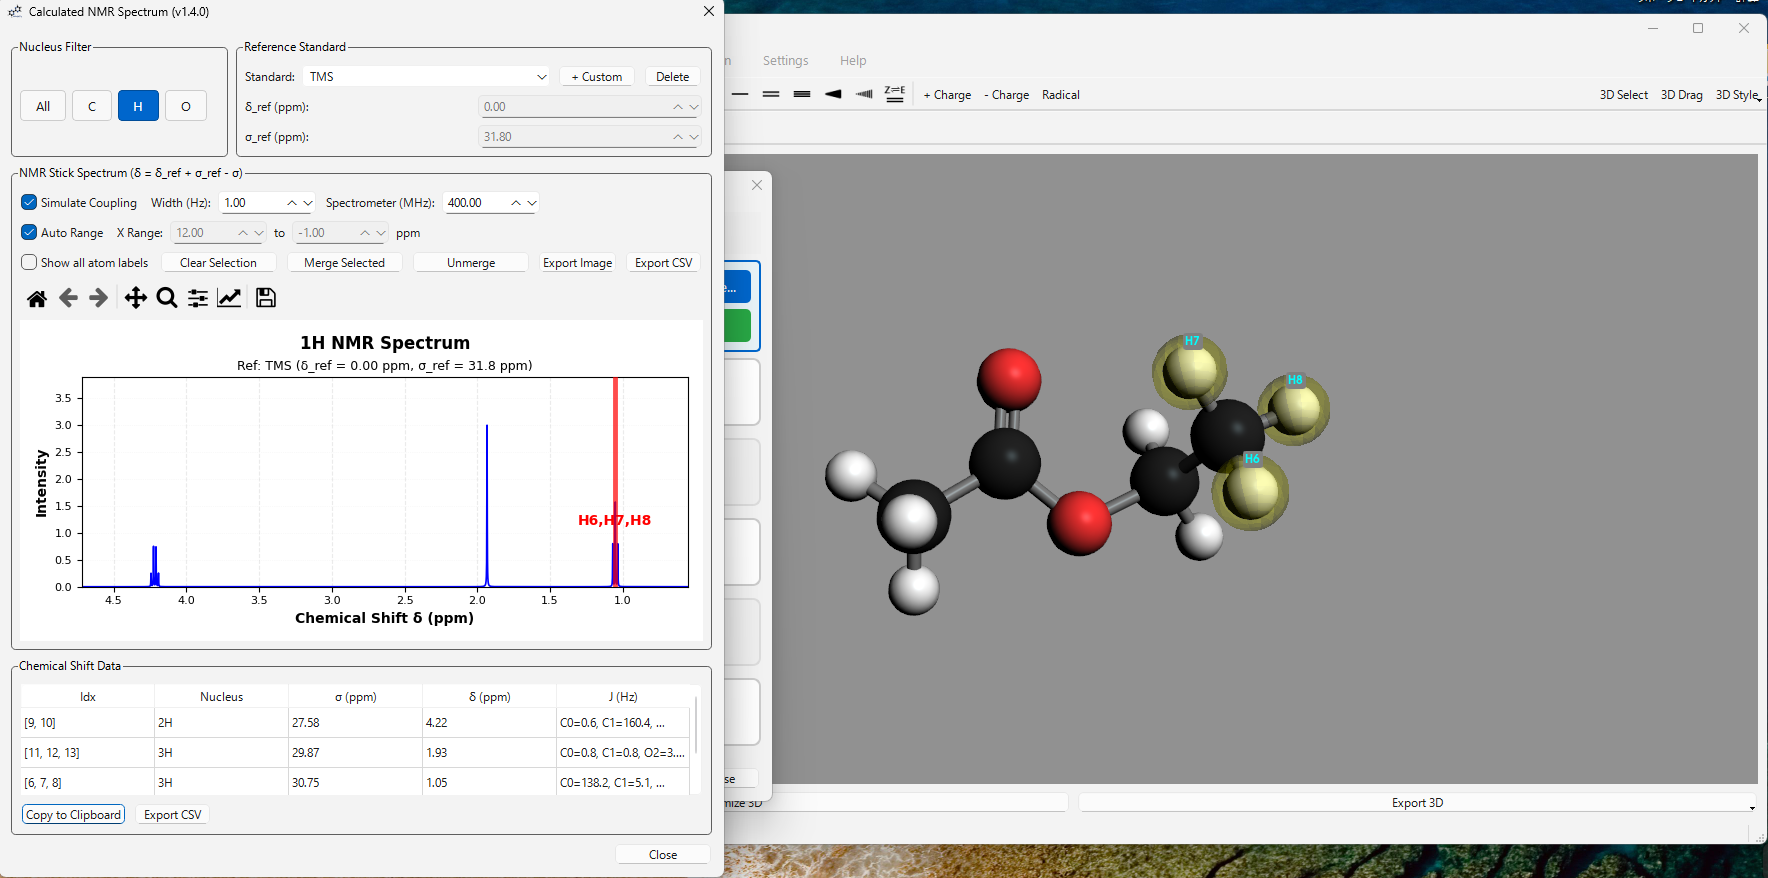
Task: Enable Show all atom labels checkbox
Action: (x=29, y=262)
